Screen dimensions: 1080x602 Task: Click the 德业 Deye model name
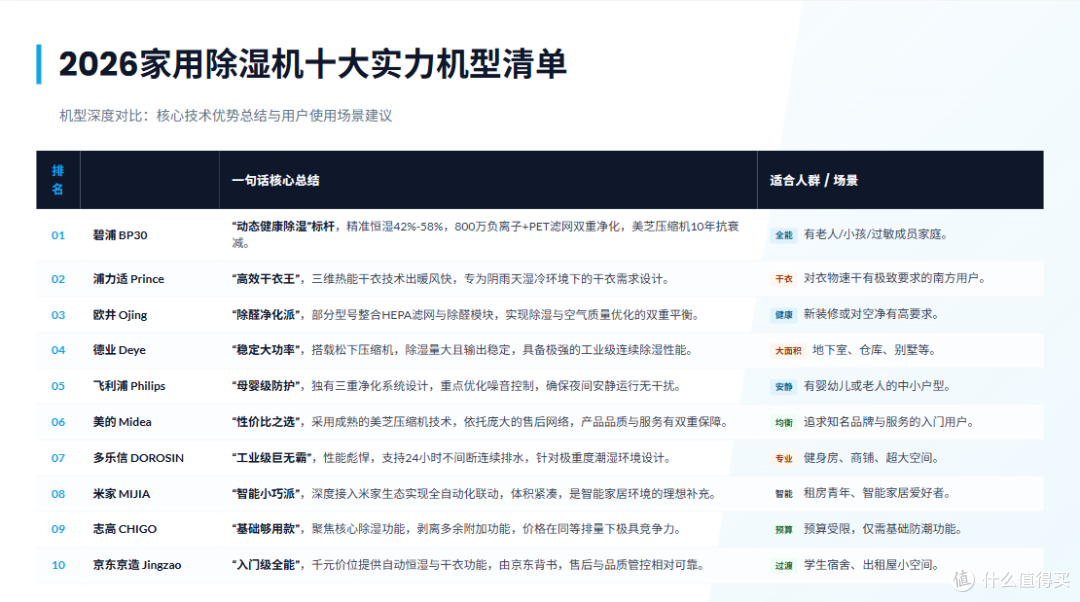pos(119,350)
